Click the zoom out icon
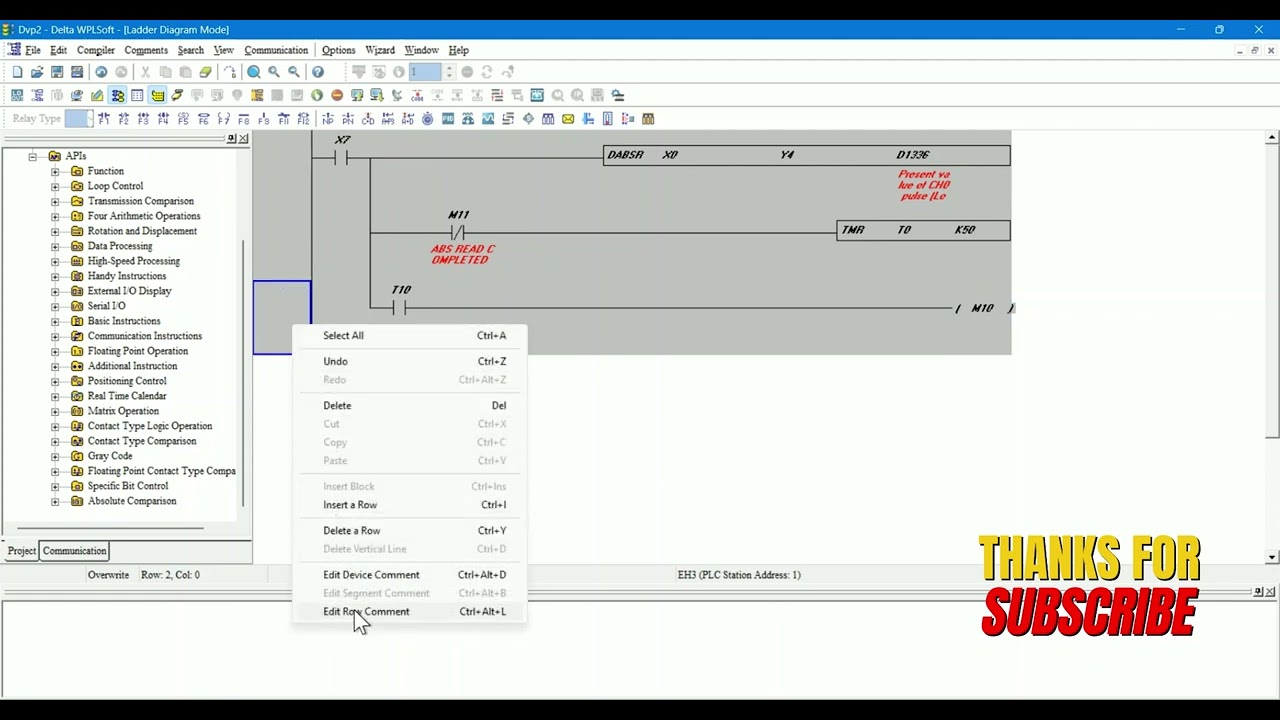This screenshot has width=1280, height=720. (294, 72)
